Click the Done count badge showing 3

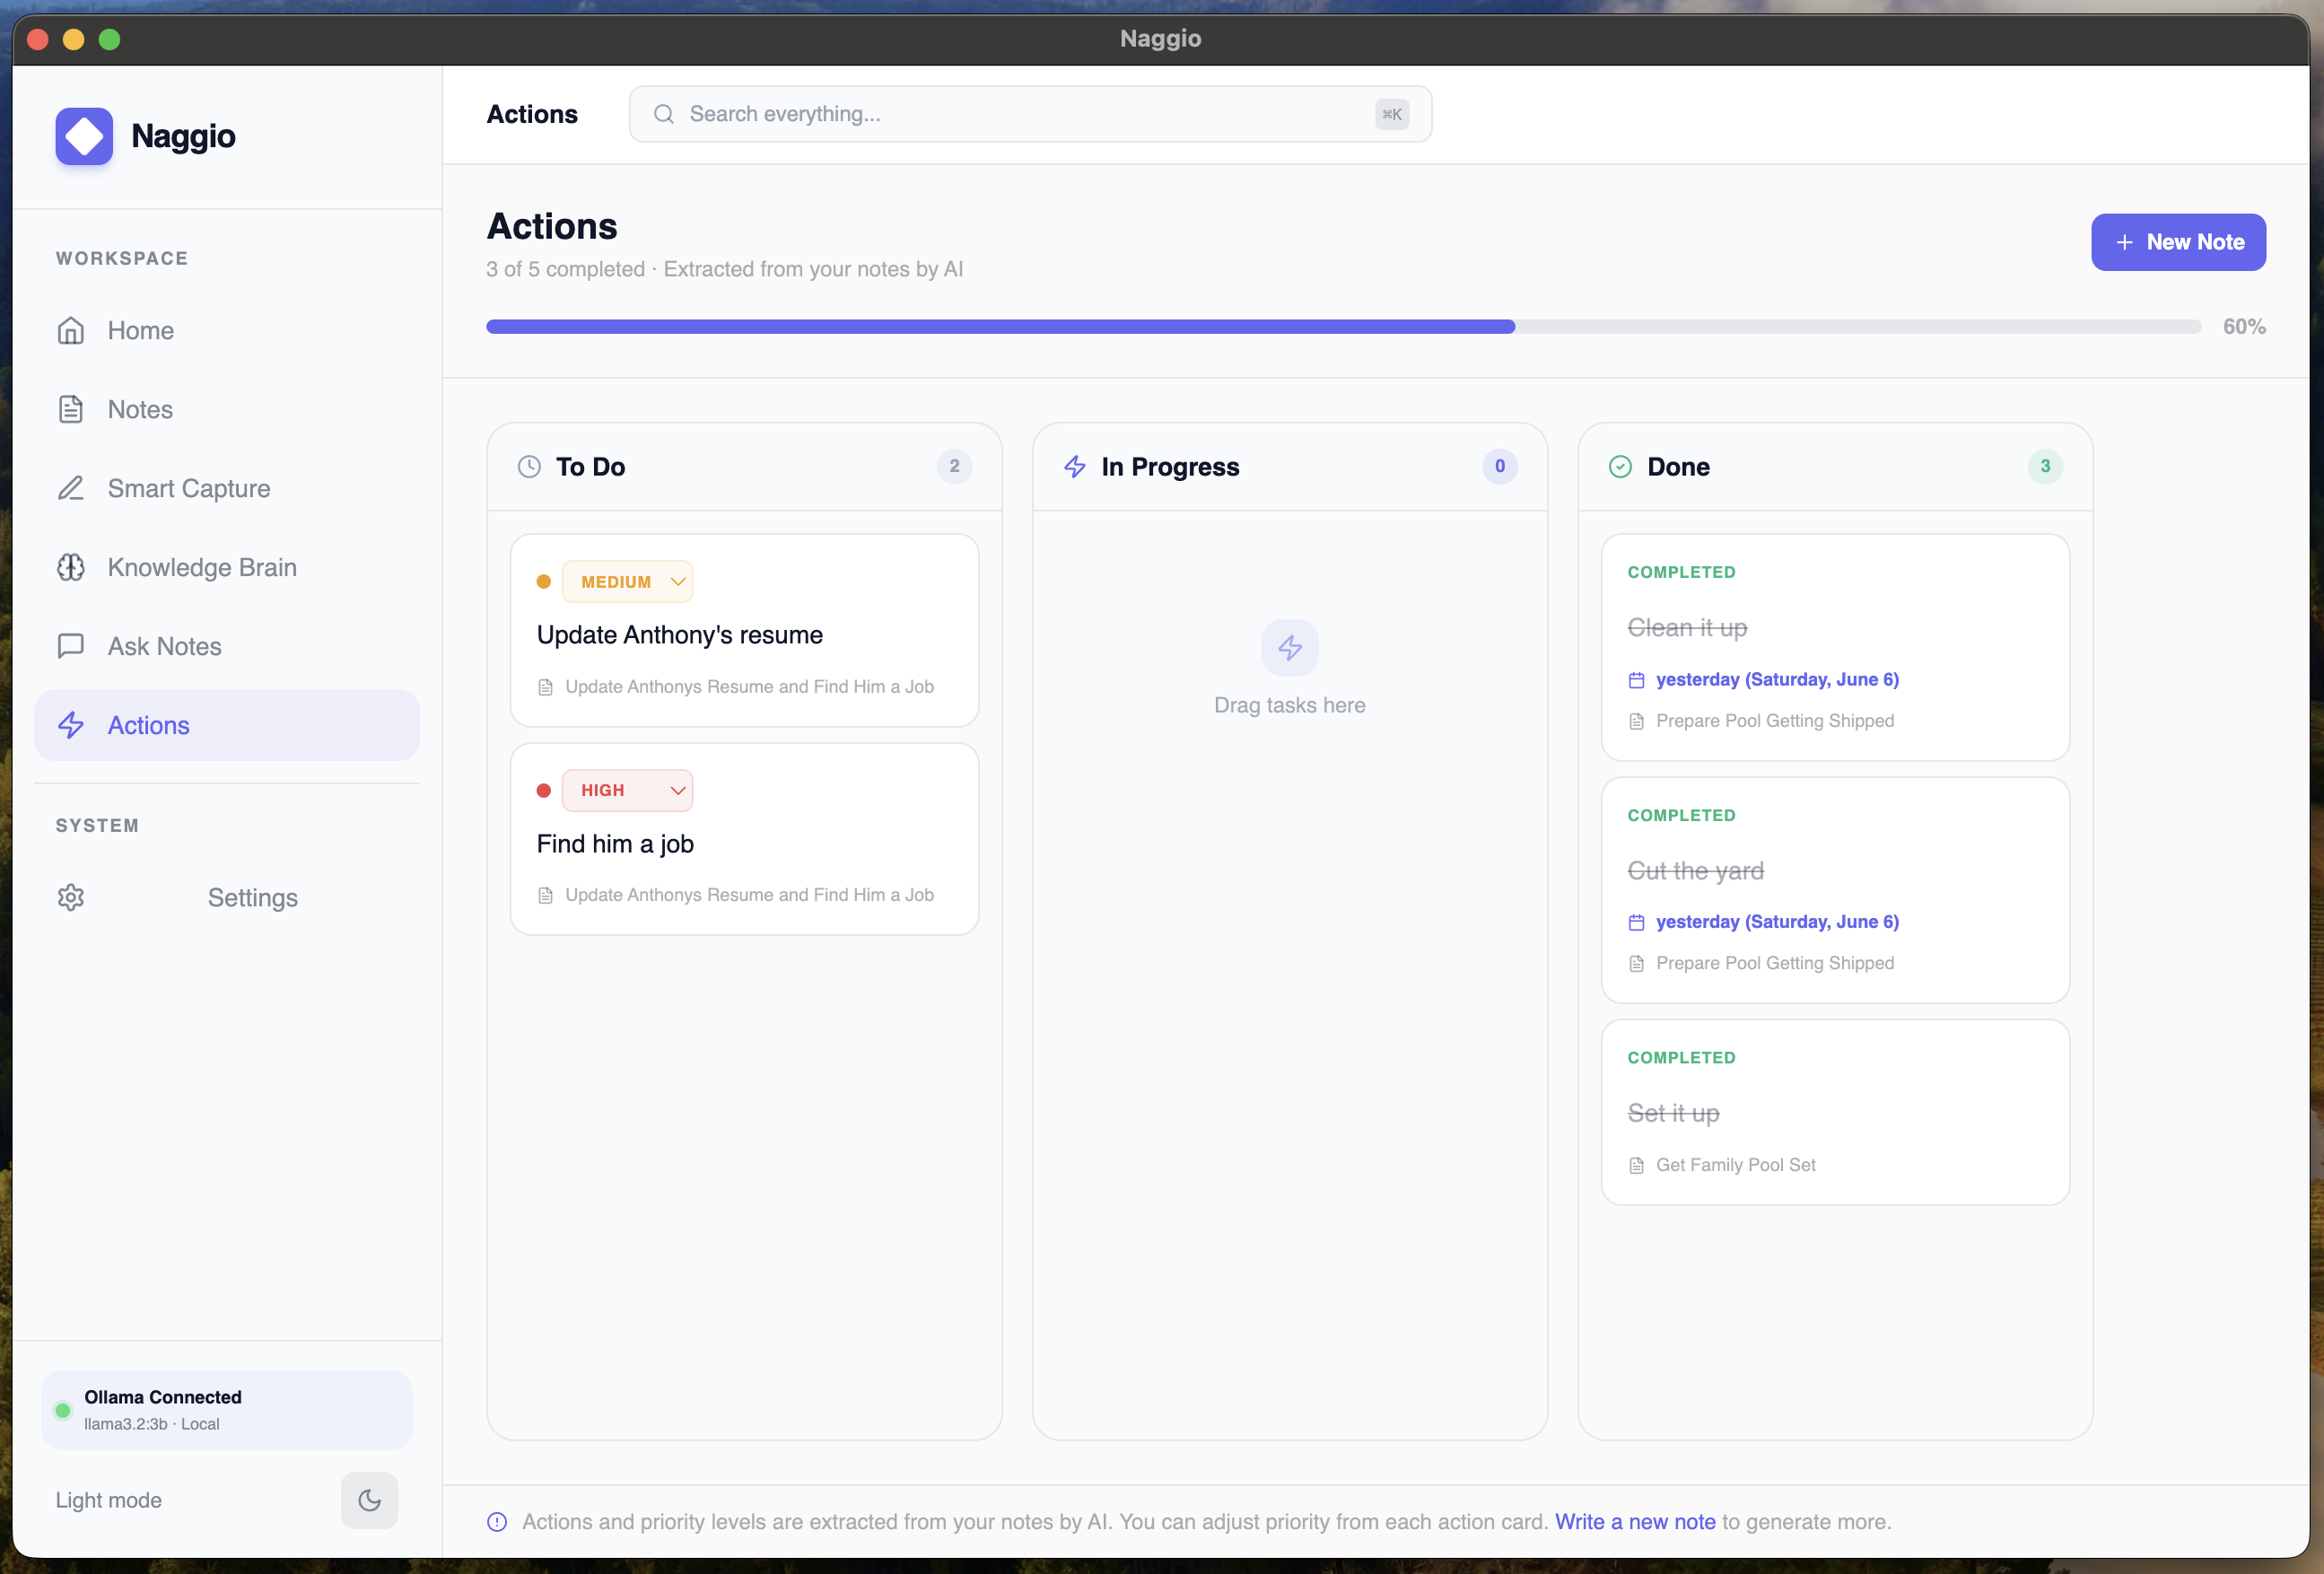(x=2045, y=466)
